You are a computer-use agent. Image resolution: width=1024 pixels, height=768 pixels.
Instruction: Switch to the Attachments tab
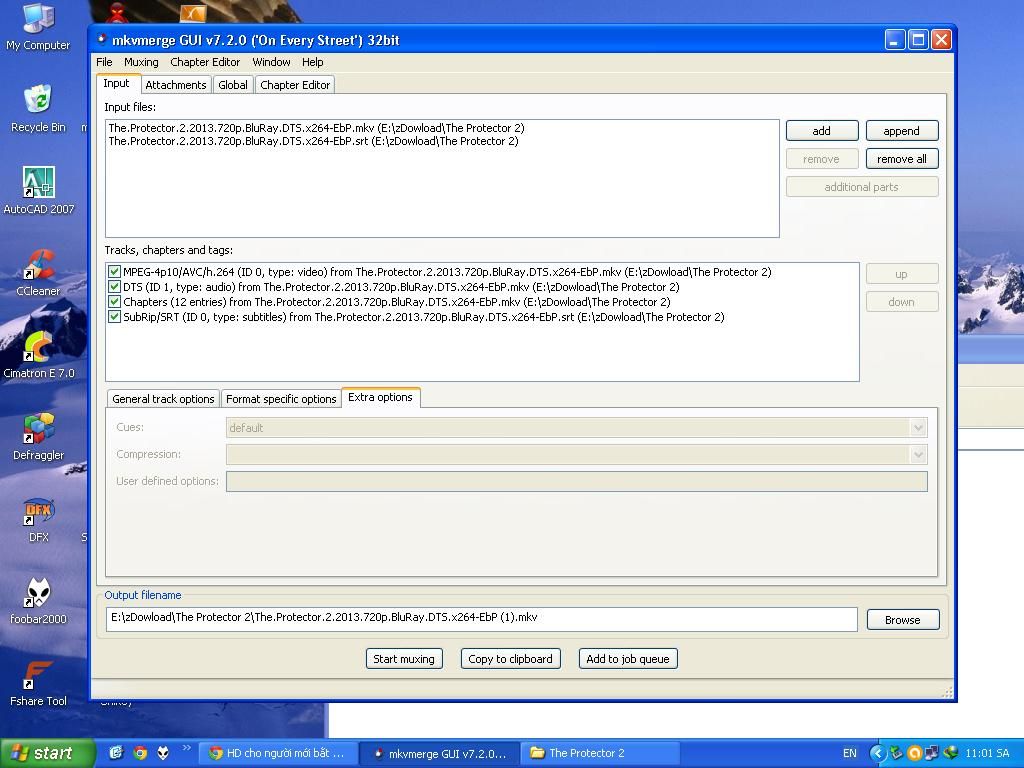pos(176,85)
